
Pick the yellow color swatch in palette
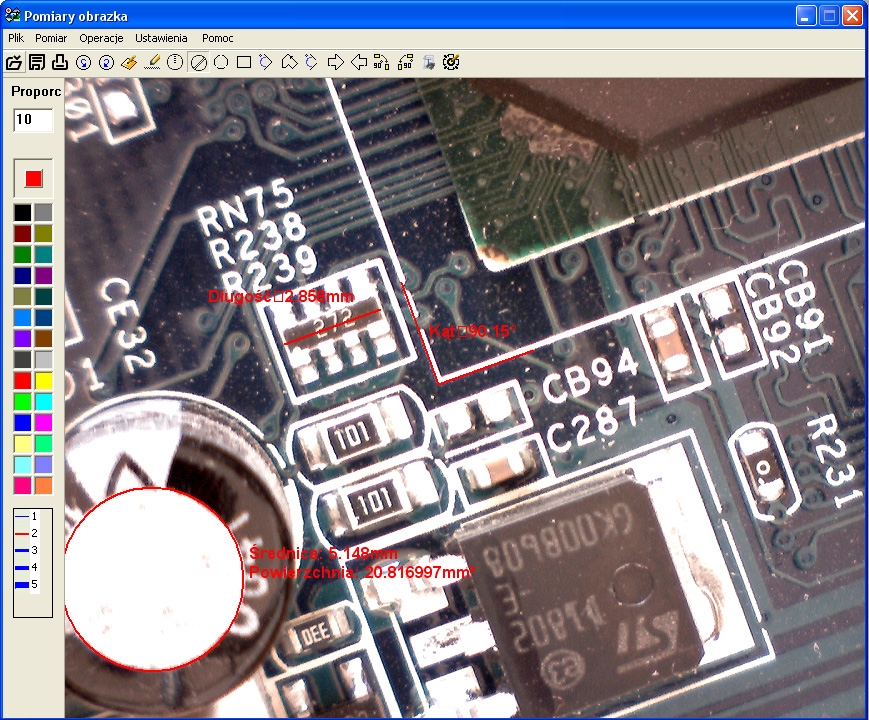coord(43,380)
